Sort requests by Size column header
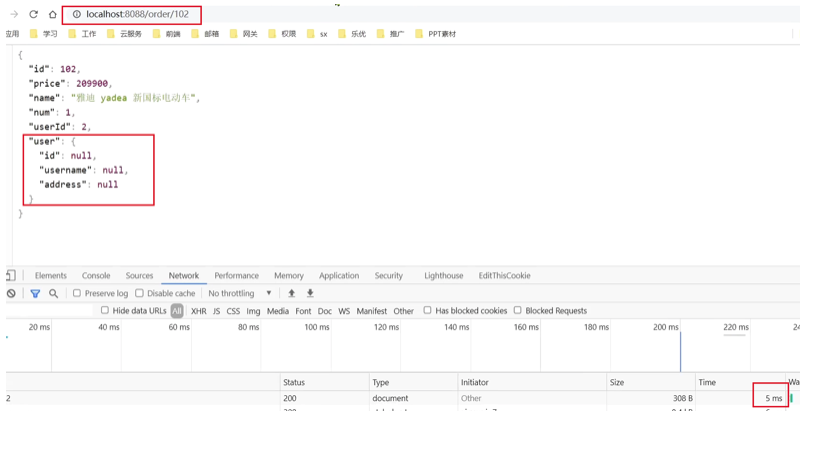834x450 pixels. click(x=650, y=382)
